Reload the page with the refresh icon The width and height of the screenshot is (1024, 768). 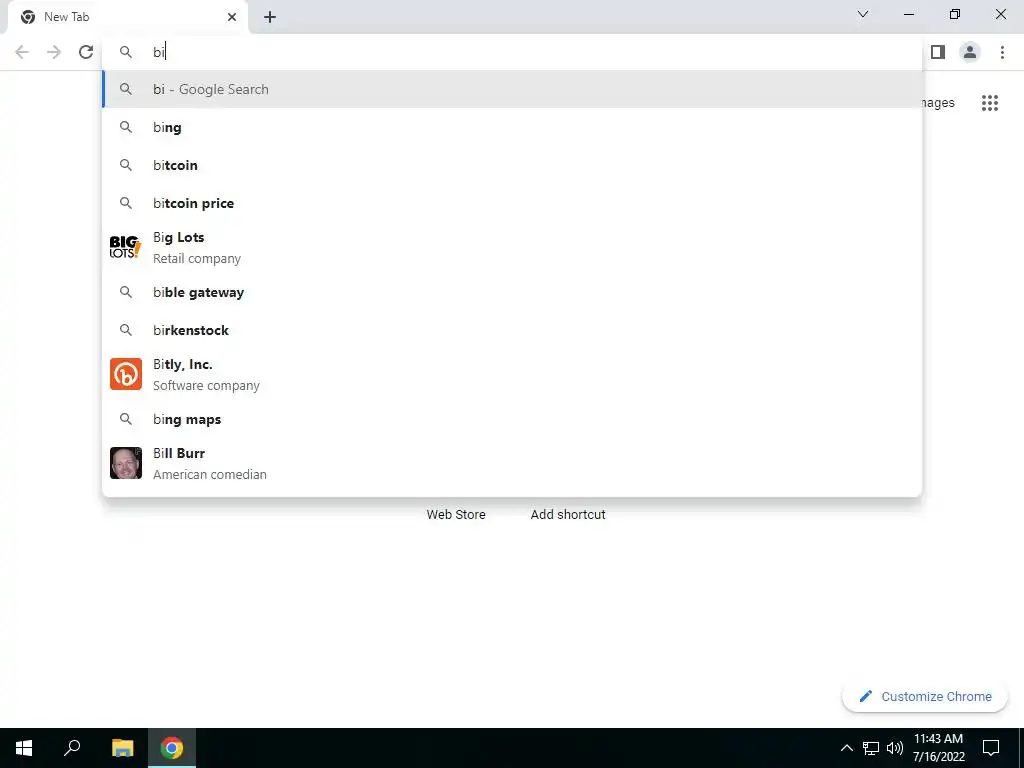pos(86,52)
